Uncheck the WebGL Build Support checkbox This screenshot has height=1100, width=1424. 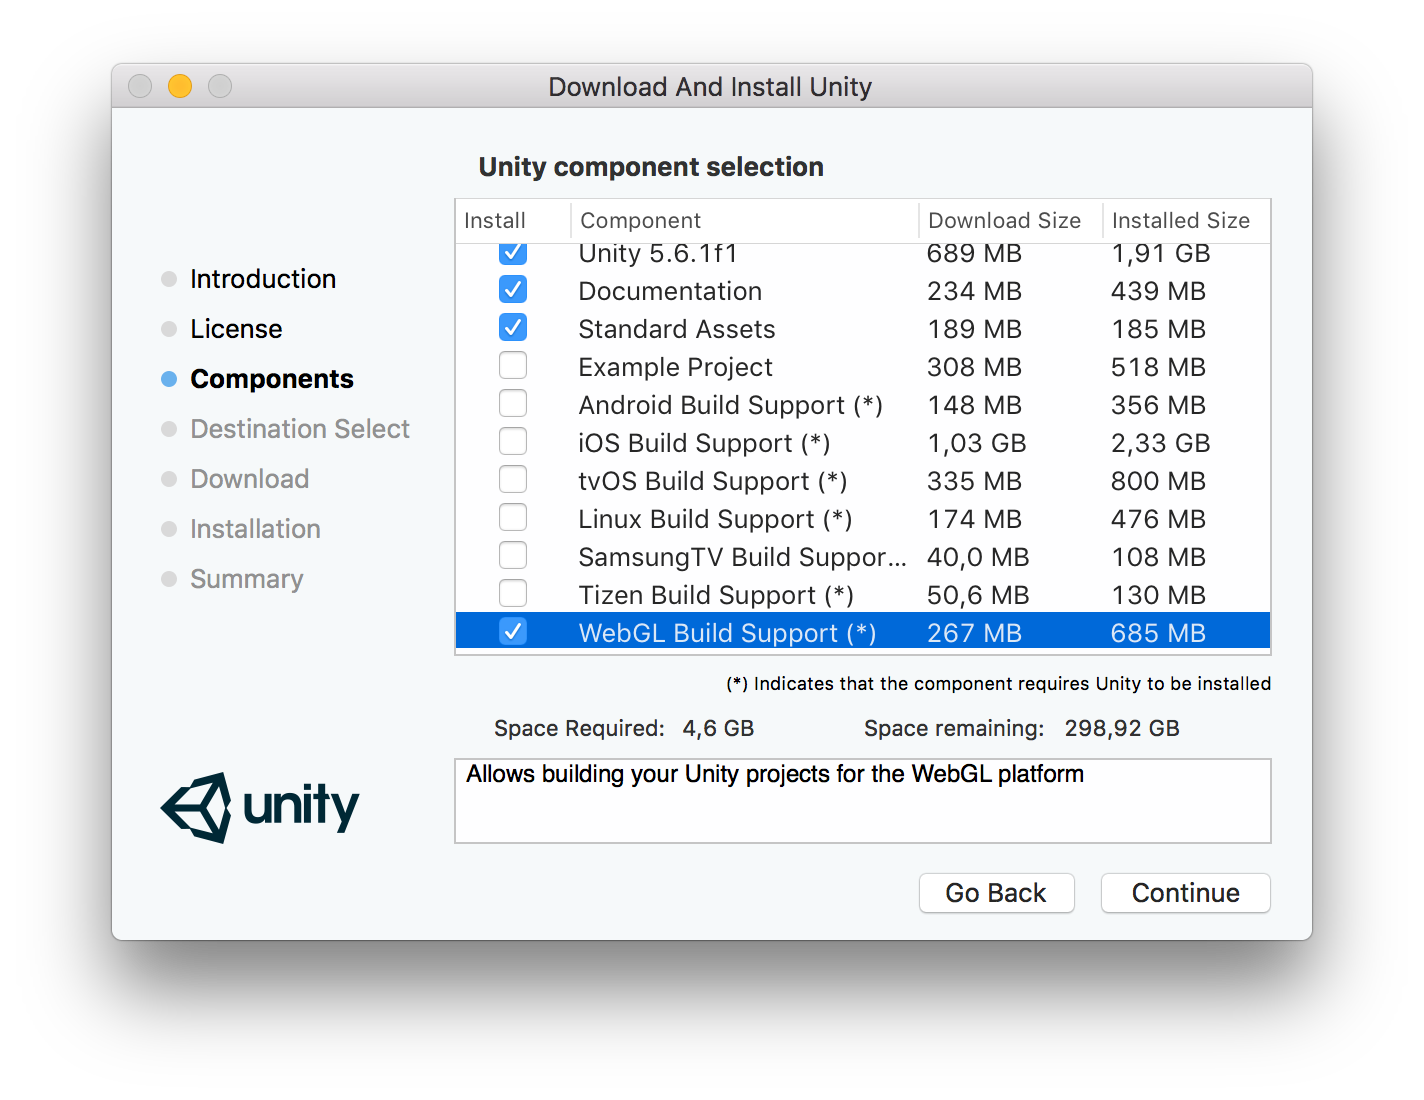coord(513,632)
